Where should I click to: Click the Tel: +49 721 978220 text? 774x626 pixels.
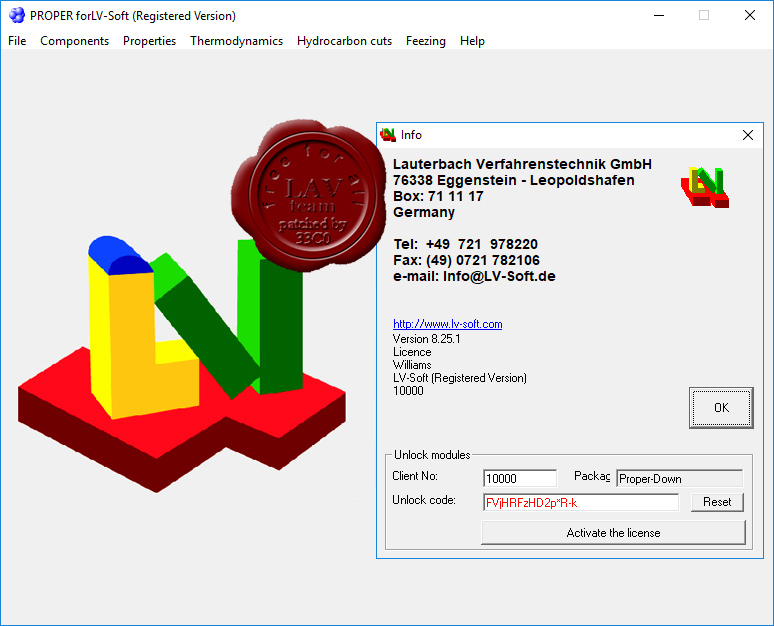coord(465,244)
